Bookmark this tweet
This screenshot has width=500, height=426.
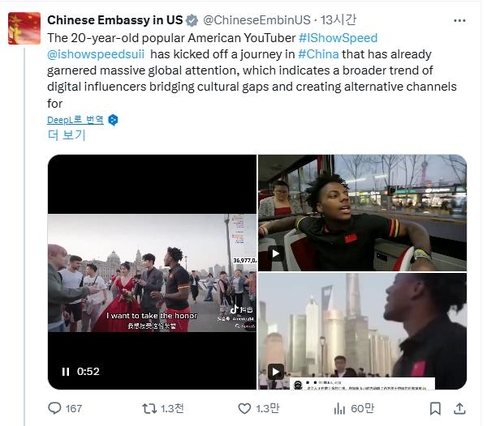click(435, 408)
